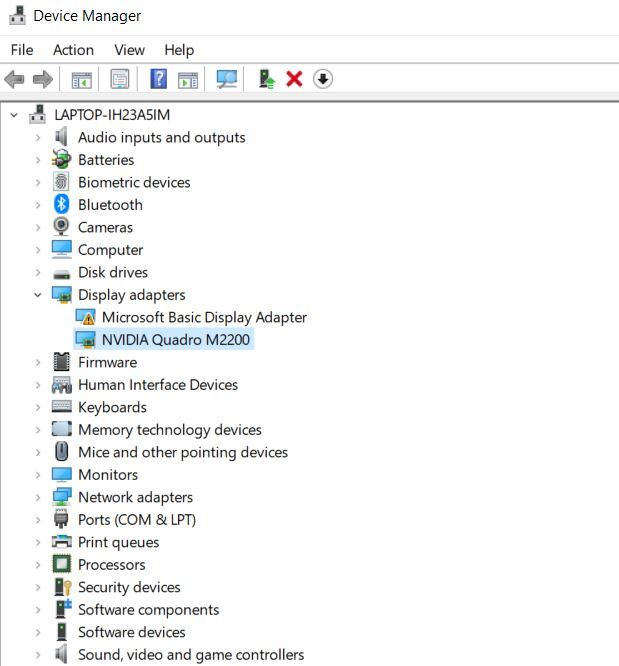Expand the Software devices category arrow
The width and height of the screenshot is (619, 666).
[x=38, y=632]
